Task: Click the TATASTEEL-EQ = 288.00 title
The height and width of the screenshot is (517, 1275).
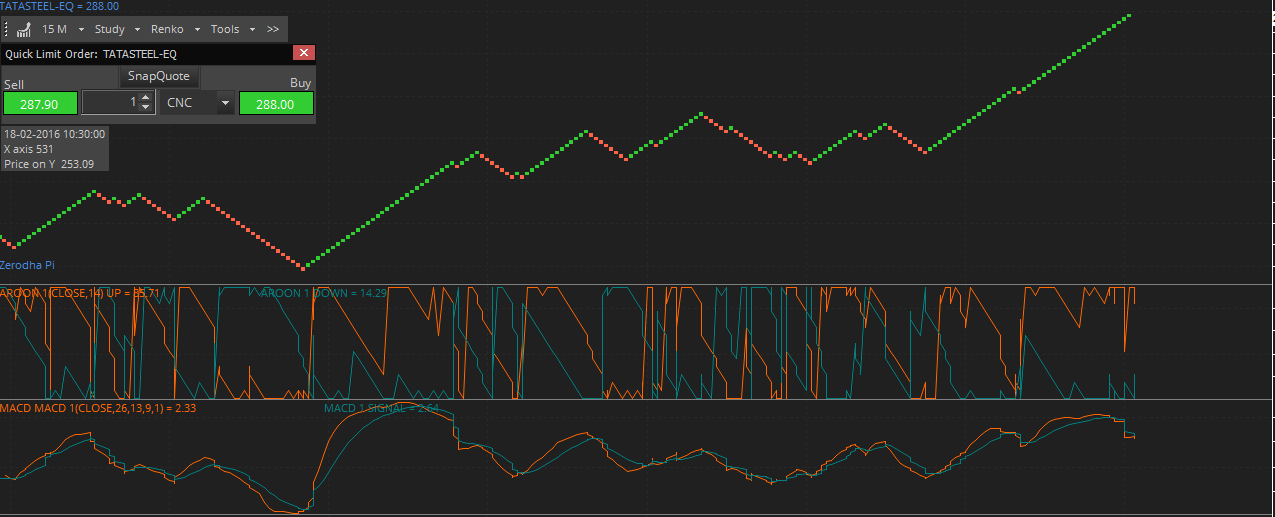Action: pos(59,6)
